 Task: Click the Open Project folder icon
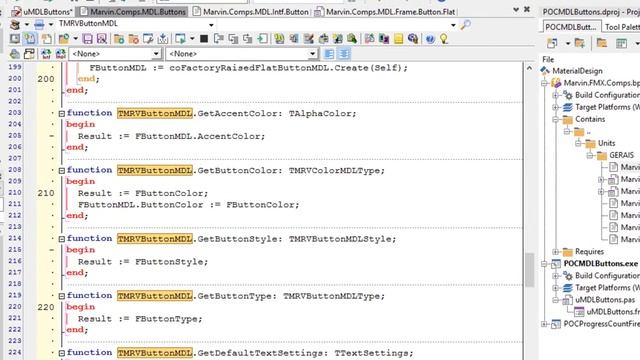click(64, 39)
